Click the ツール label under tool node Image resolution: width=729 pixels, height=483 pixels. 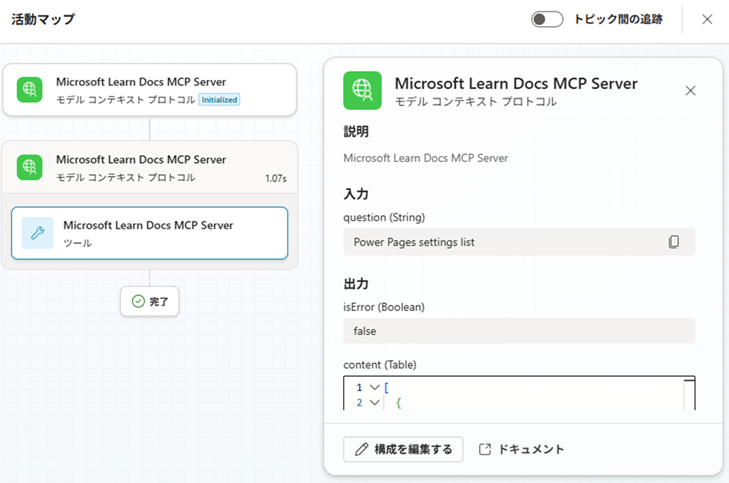(x=78, y=243)
